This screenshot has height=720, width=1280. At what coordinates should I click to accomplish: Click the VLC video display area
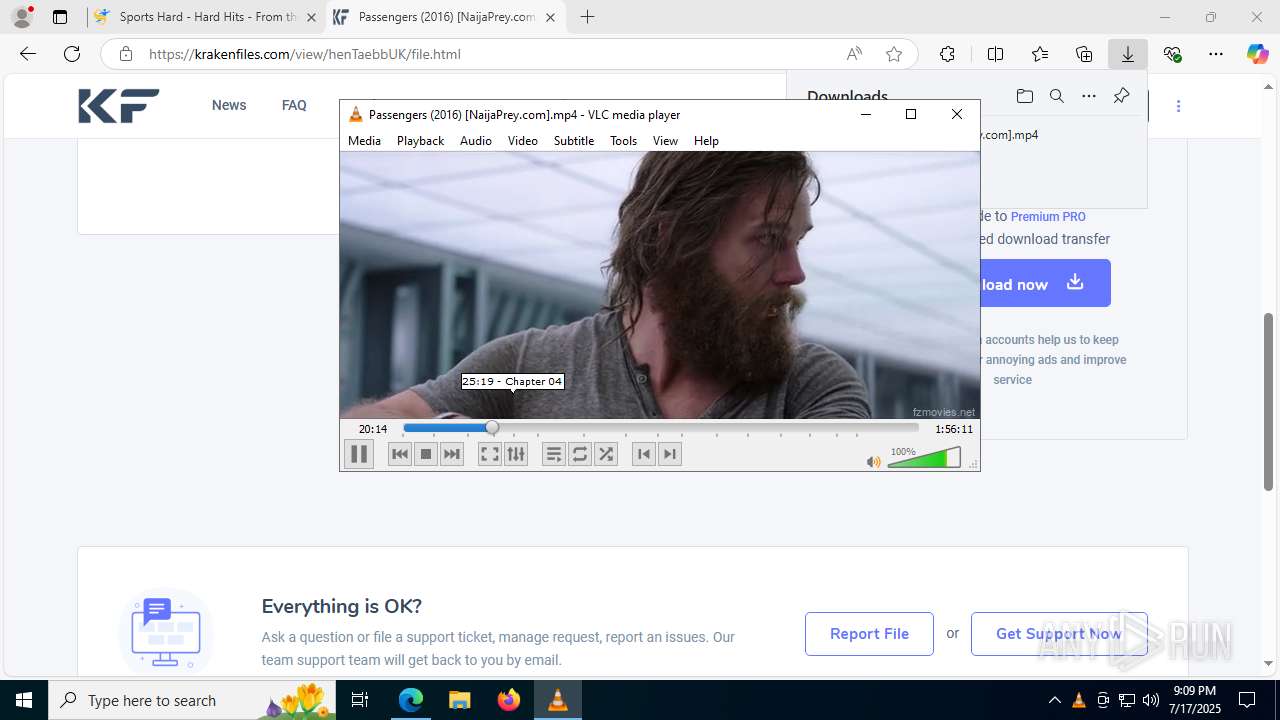point(660,285)
